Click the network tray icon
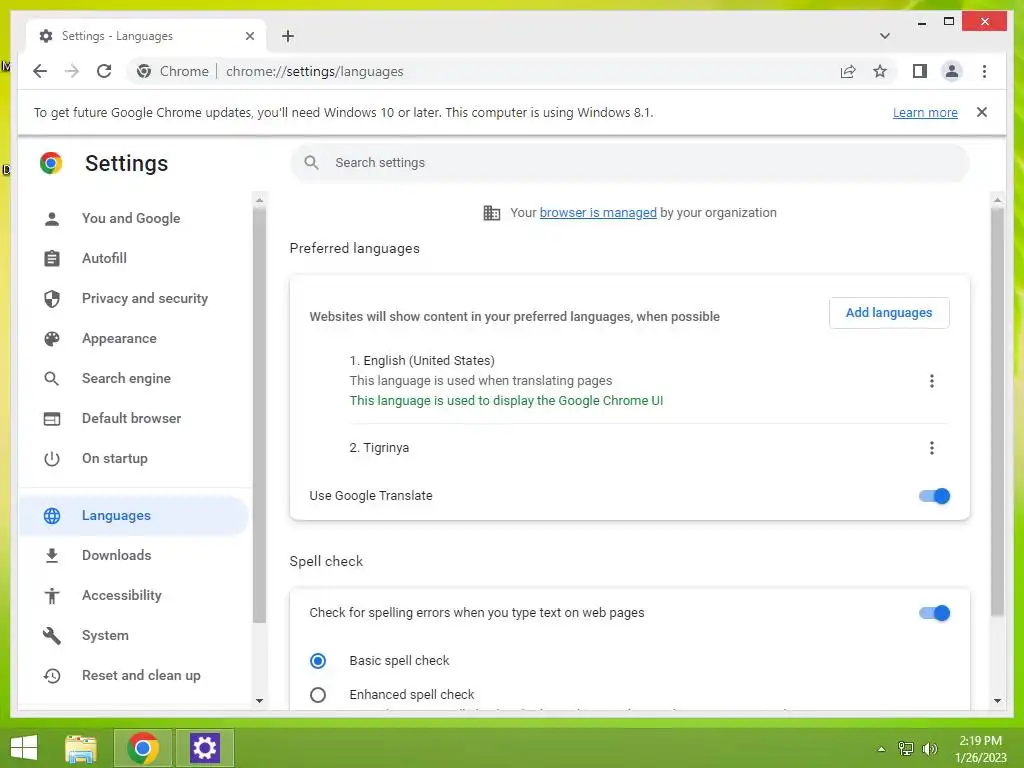The image size is (1024, 768). pyautogui.click(x=906, y=749)
